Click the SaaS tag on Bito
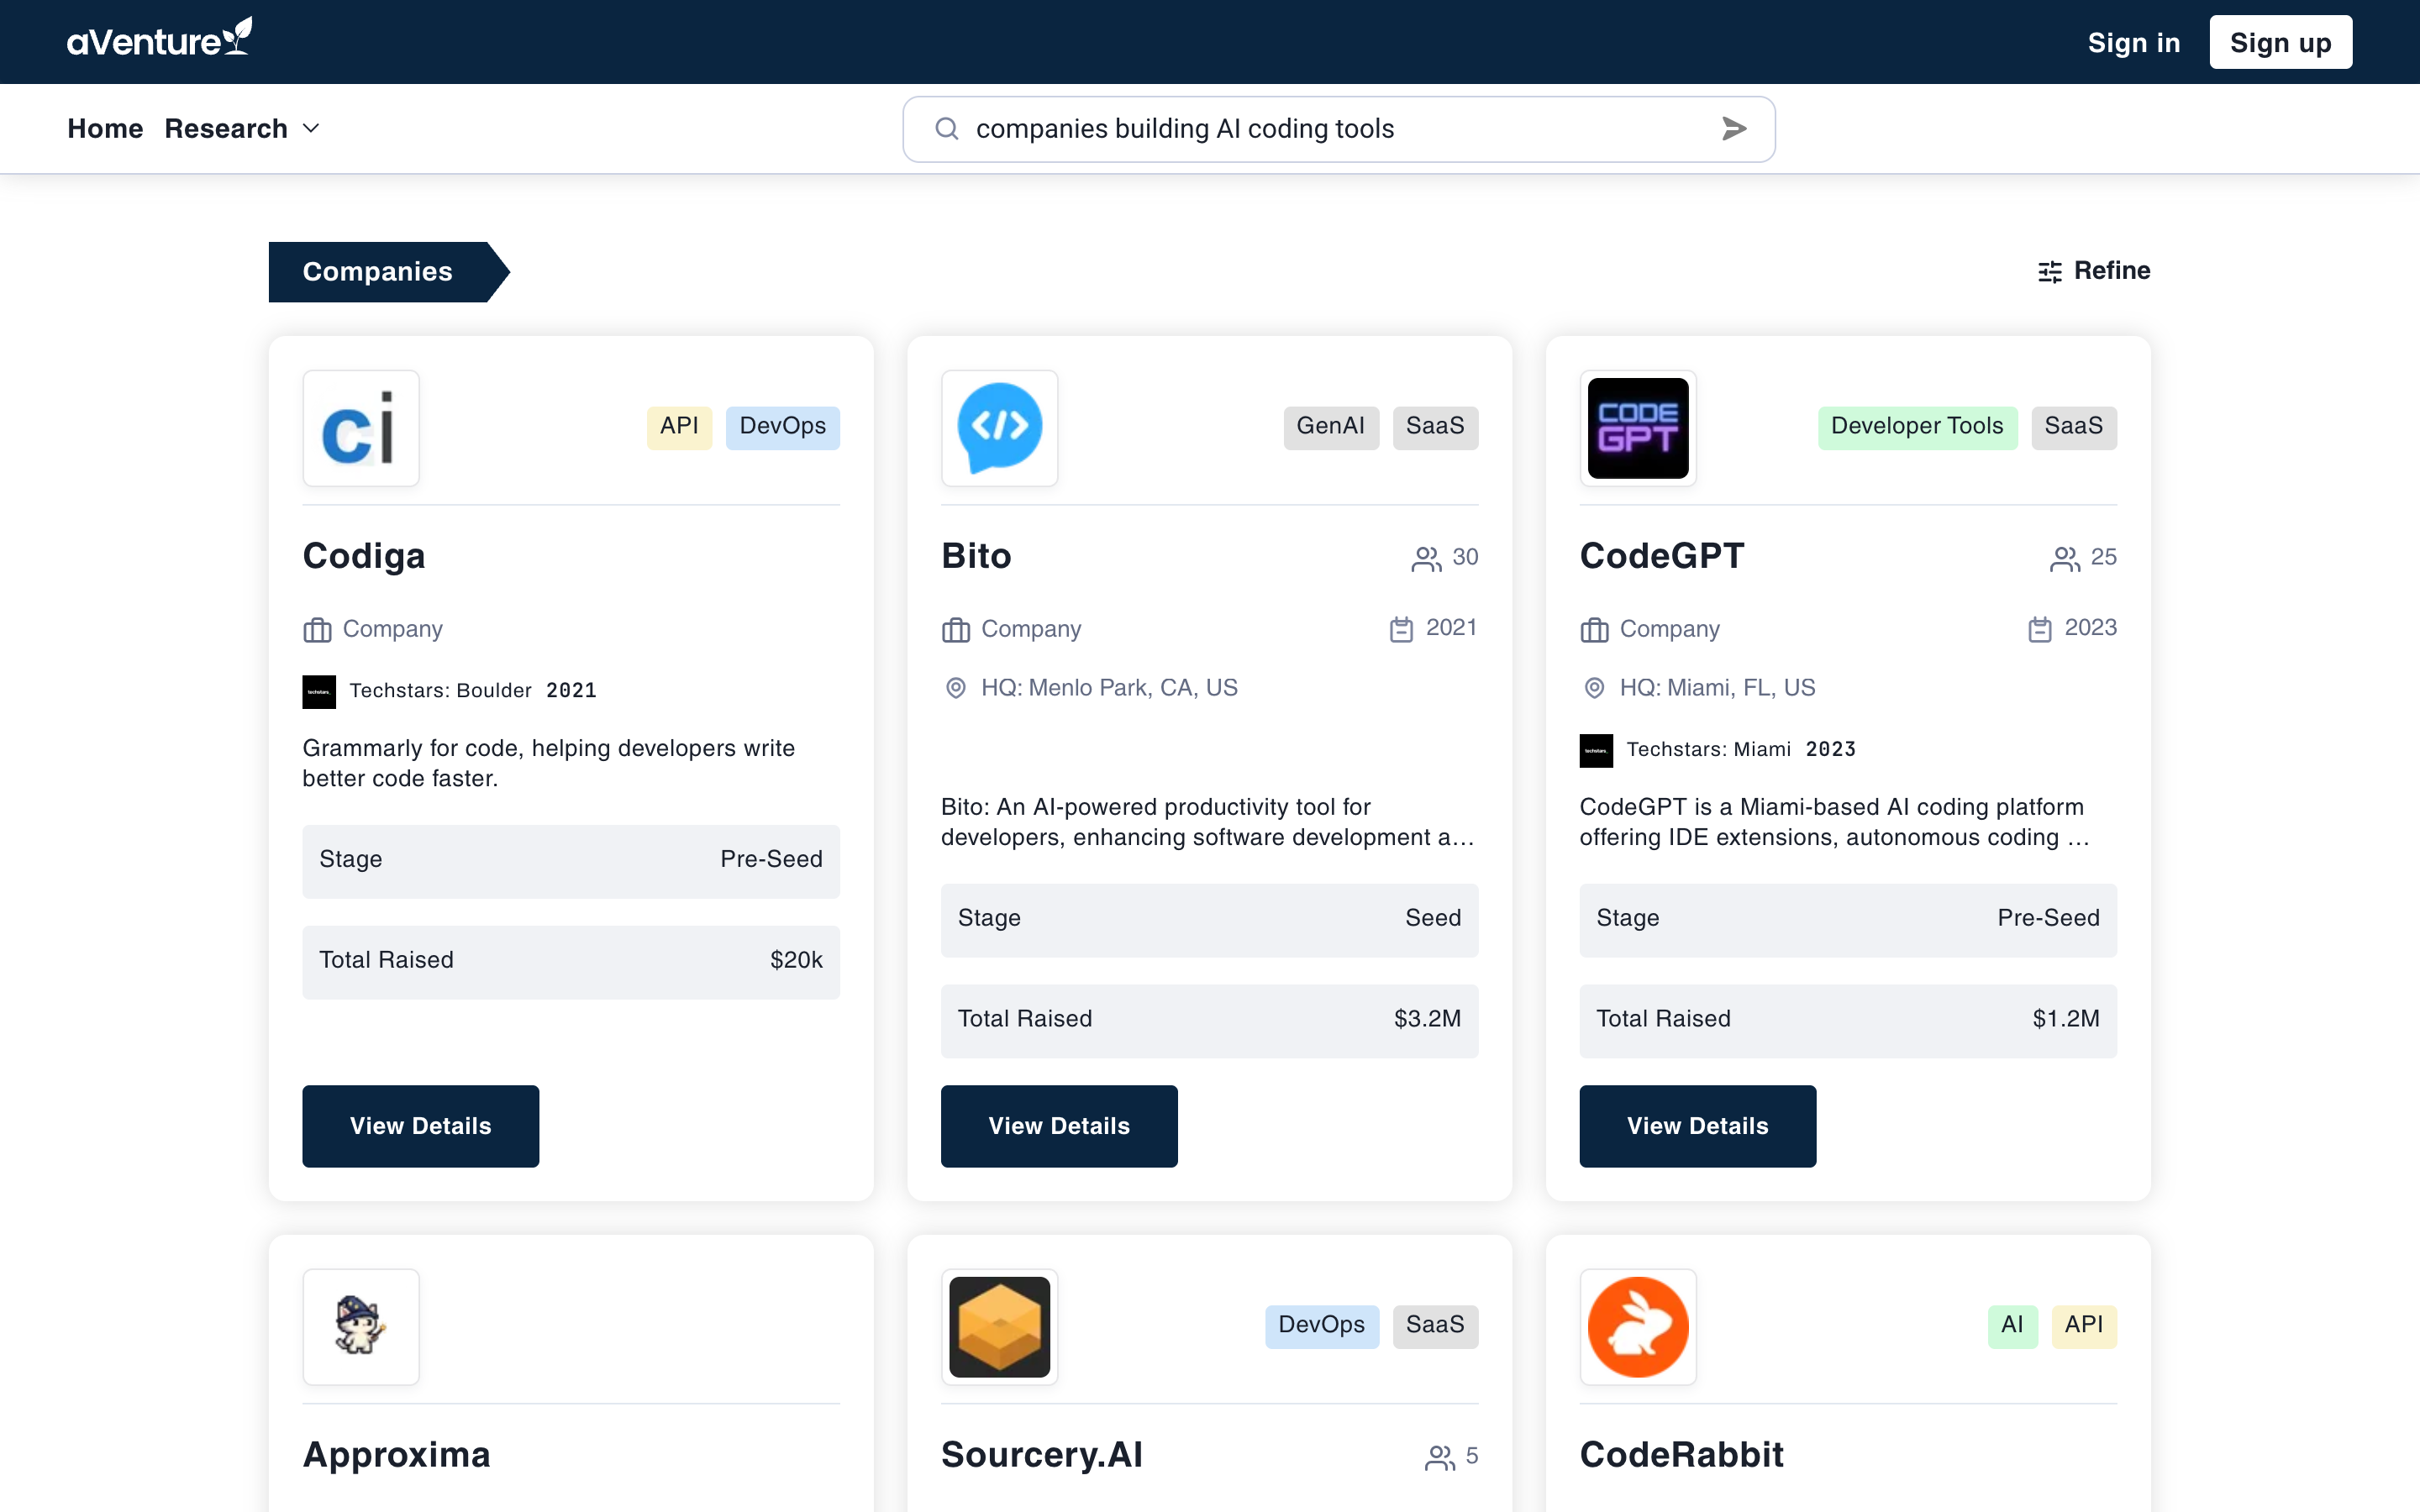 pyautogui.click(x=1435, y=427)
